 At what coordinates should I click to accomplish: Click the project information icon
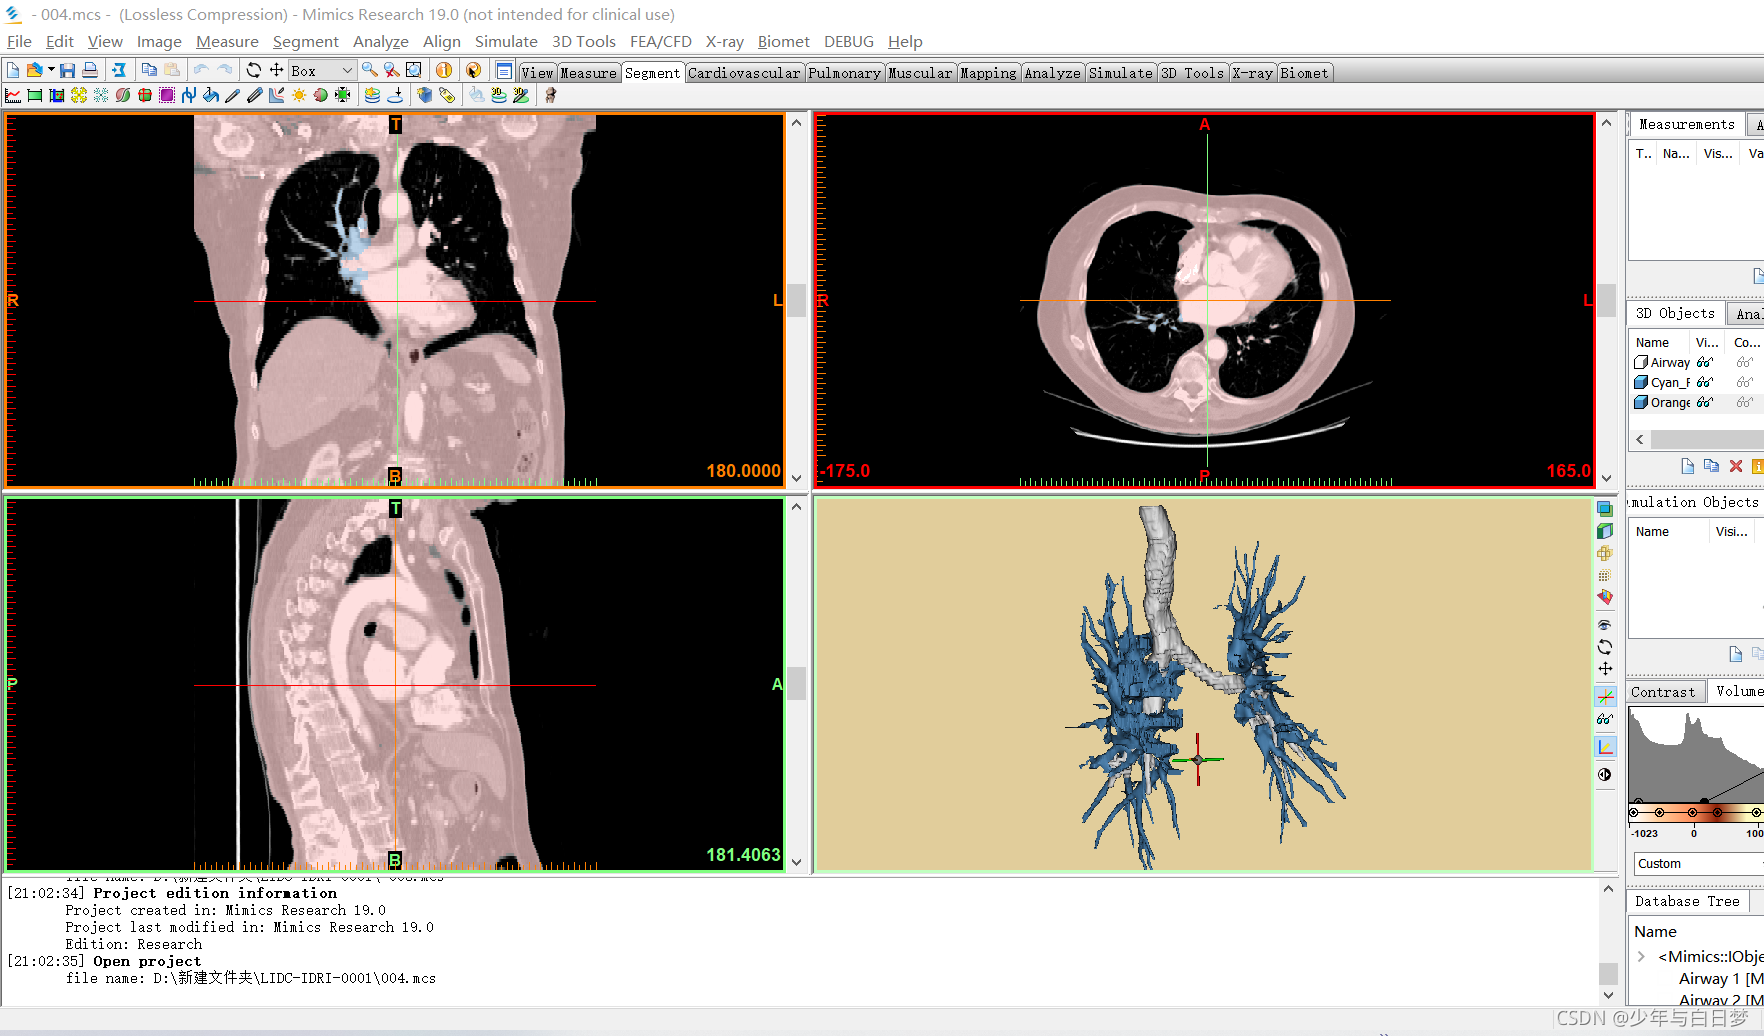[444, 70]
